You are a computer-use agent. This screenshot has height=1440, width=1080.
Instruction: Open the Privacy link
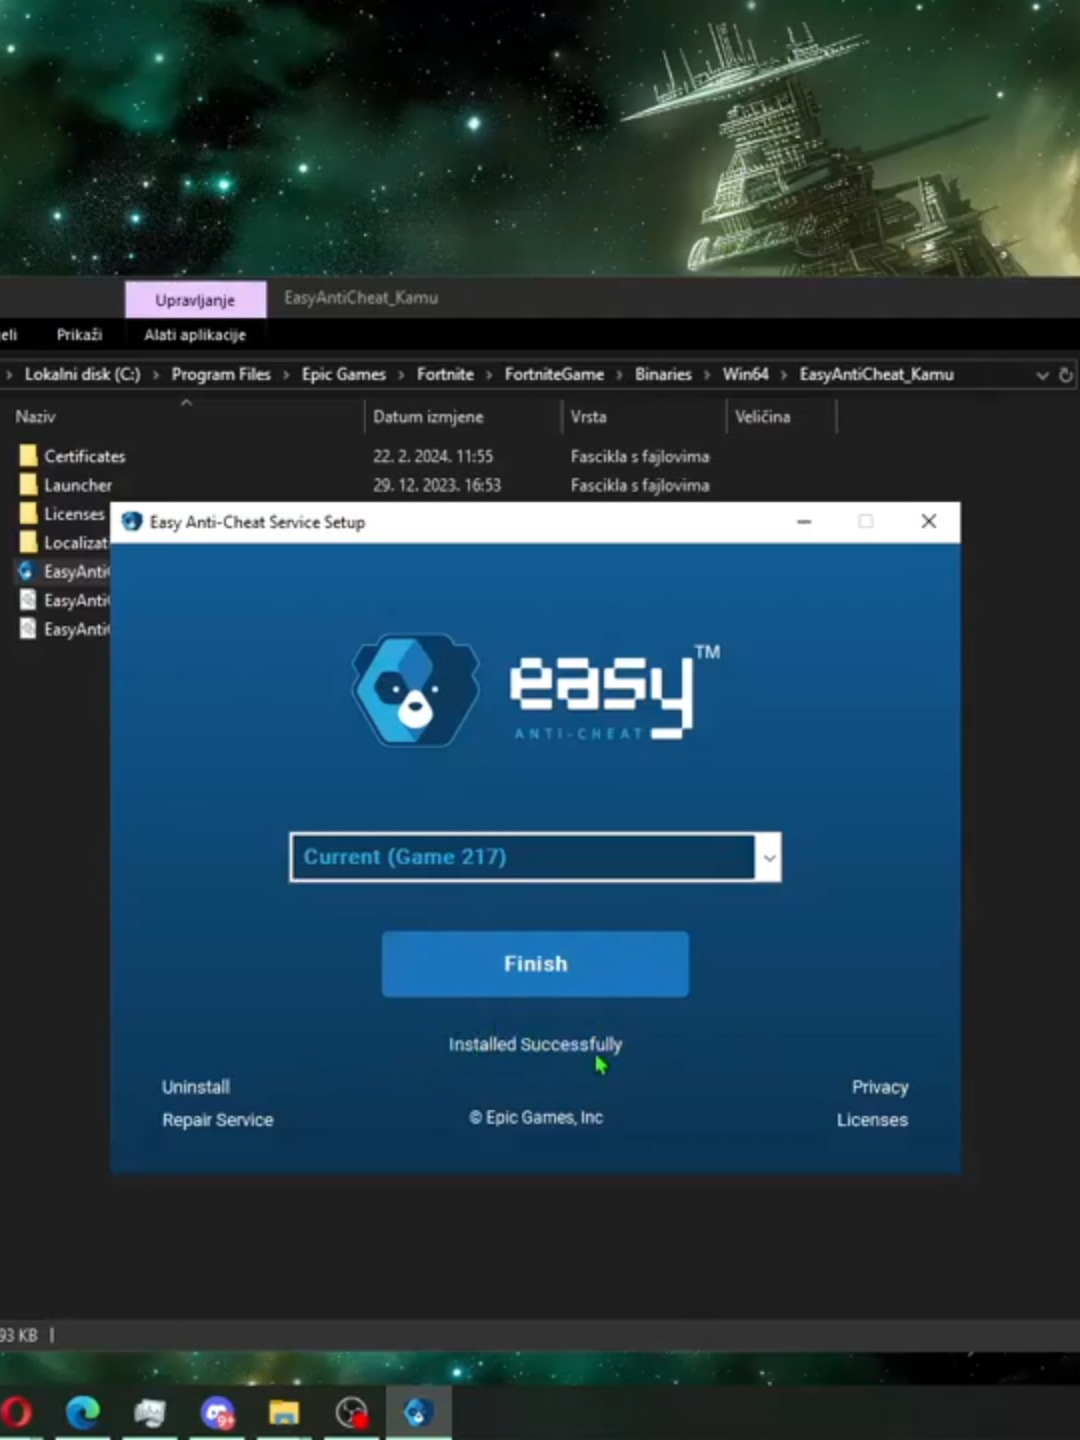coord(880,1087)
